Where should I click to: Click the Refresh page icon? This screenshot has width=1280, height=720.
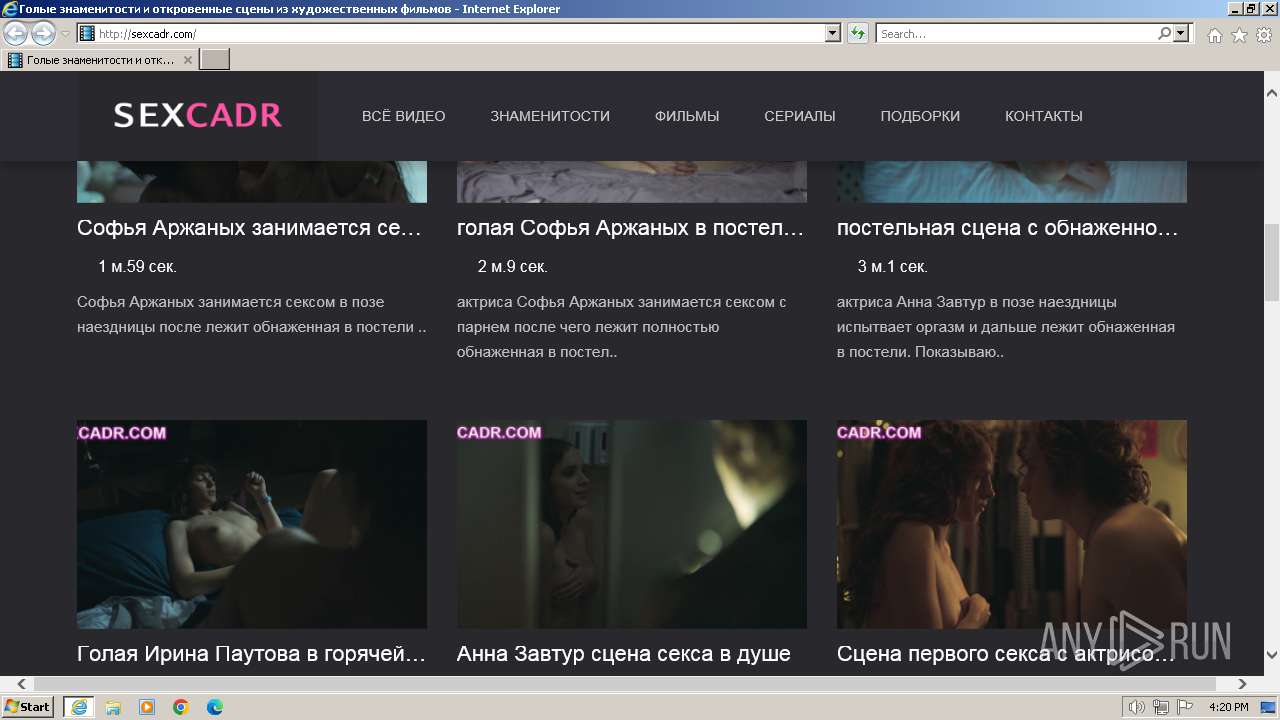(857, 33)
